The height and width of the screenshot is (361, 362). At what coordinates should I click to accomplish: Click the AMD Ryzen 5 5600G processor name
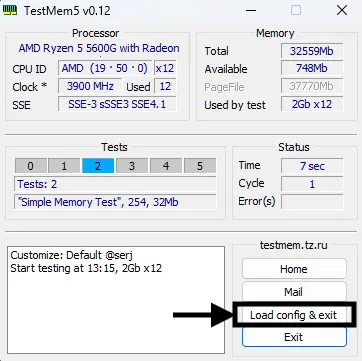click(99, 48)
